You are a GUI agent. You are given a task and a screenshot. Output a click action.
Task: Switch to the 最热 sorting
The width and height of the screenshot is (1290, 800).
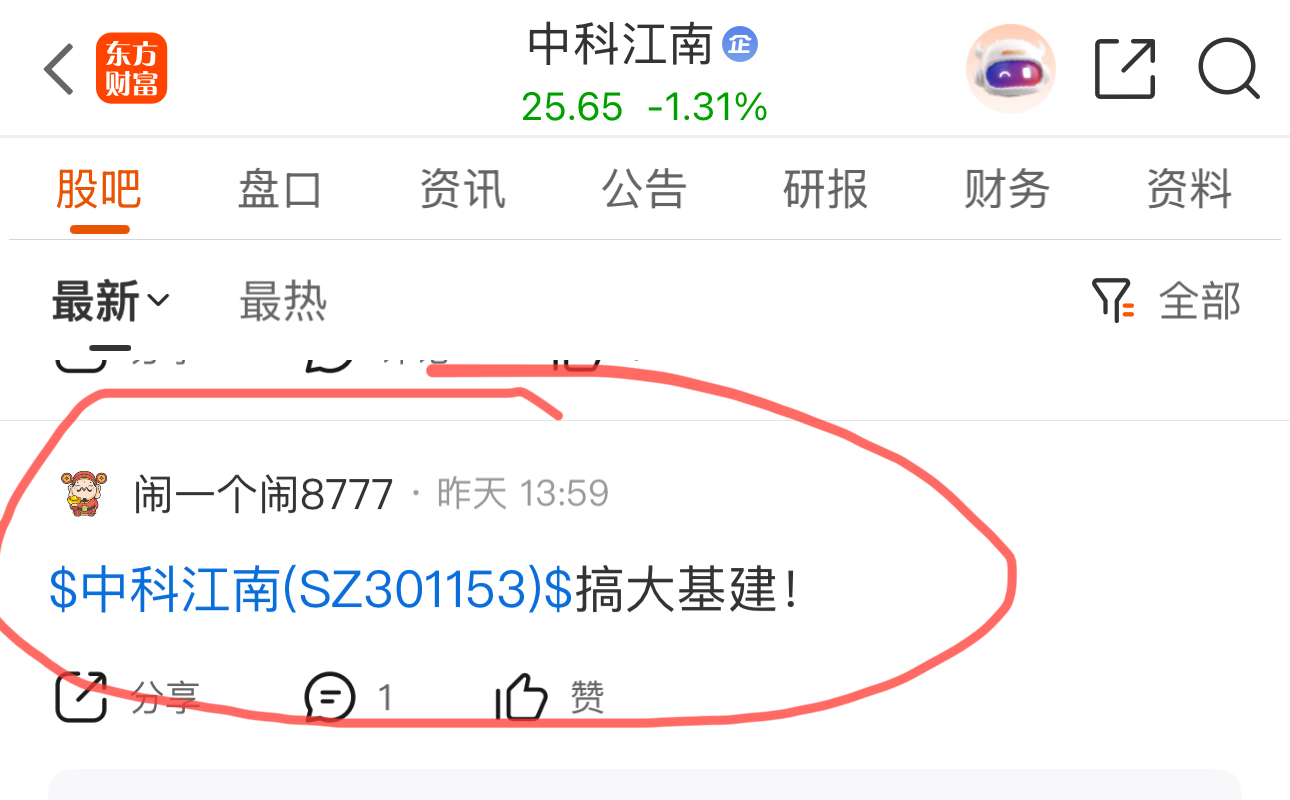(283, 301)
